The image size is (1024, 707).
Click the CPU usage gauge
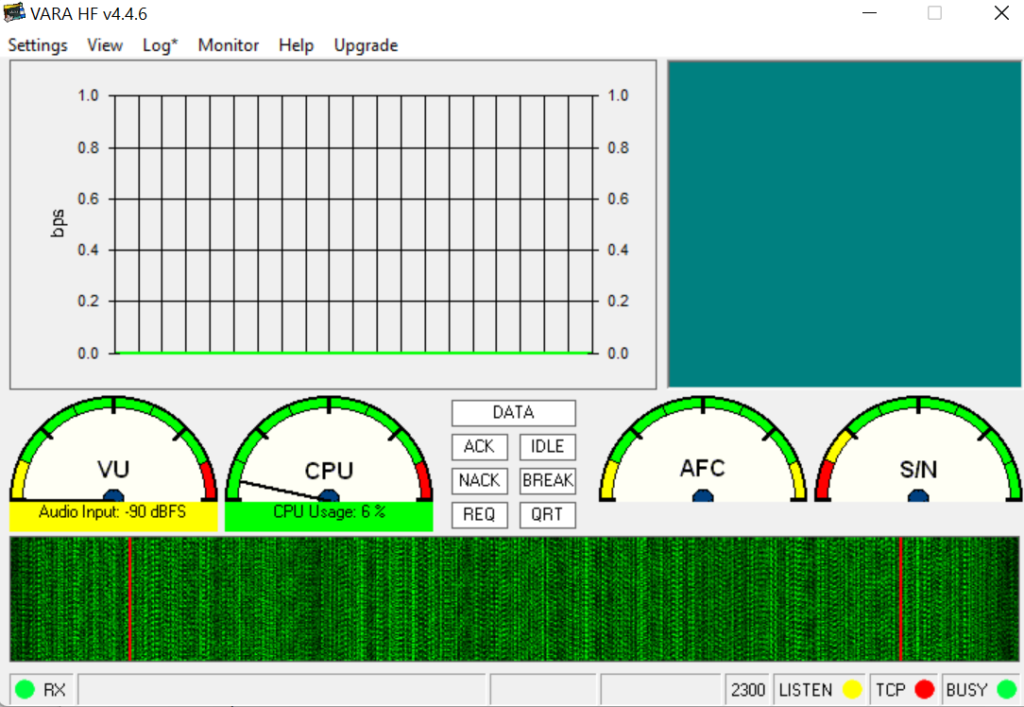click(329, 455)
